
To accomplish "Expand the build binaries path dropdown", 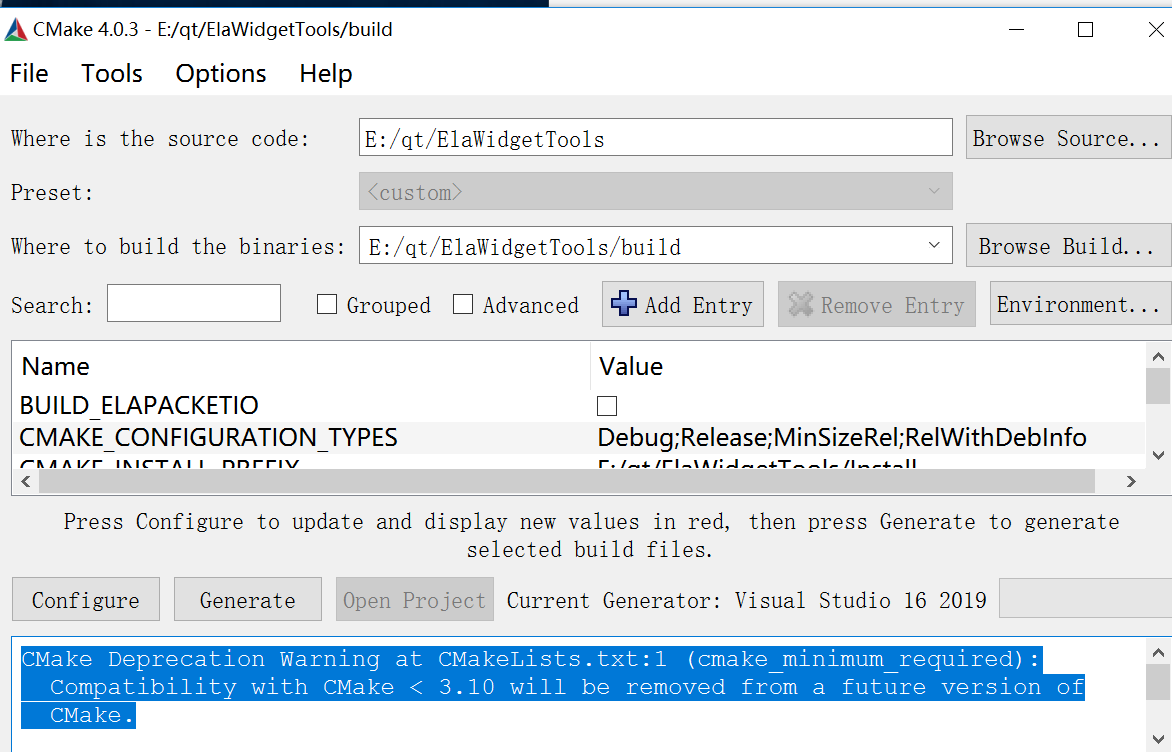I will tap(934, 245).
